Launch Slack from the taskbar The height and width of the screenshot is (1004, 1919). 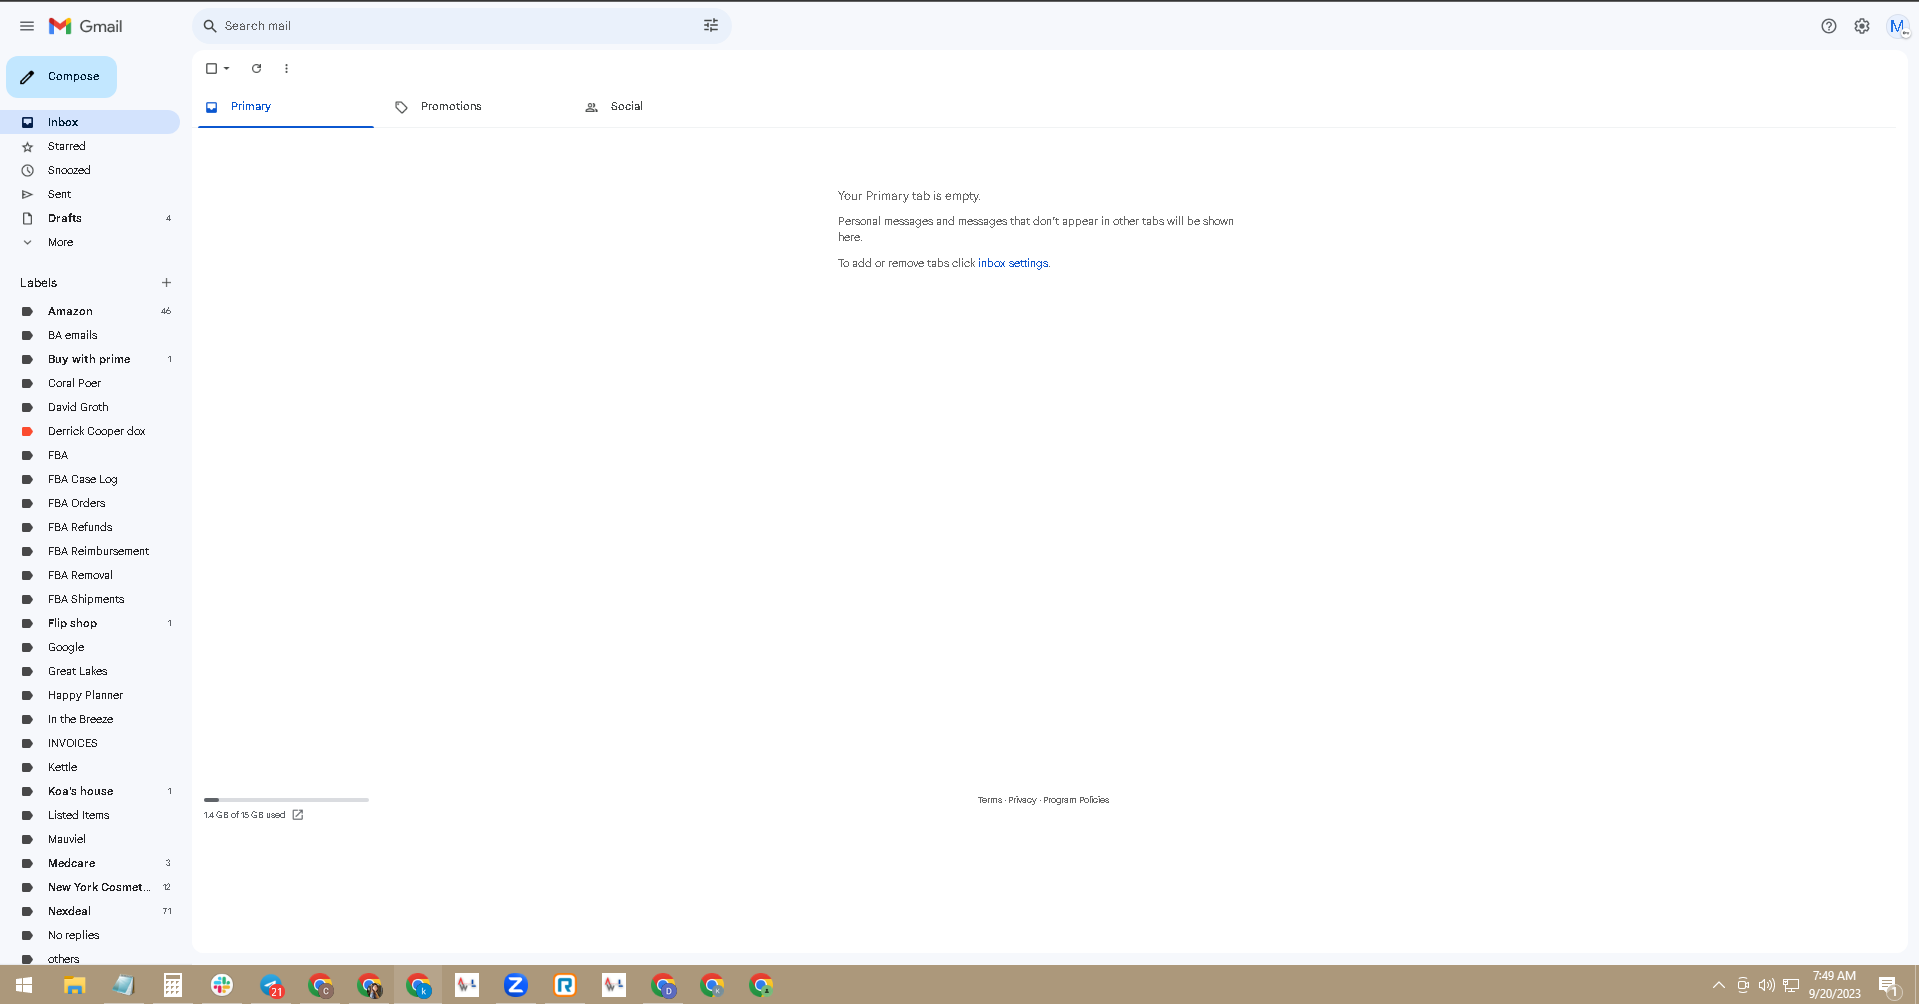click(x=222, y=985)
